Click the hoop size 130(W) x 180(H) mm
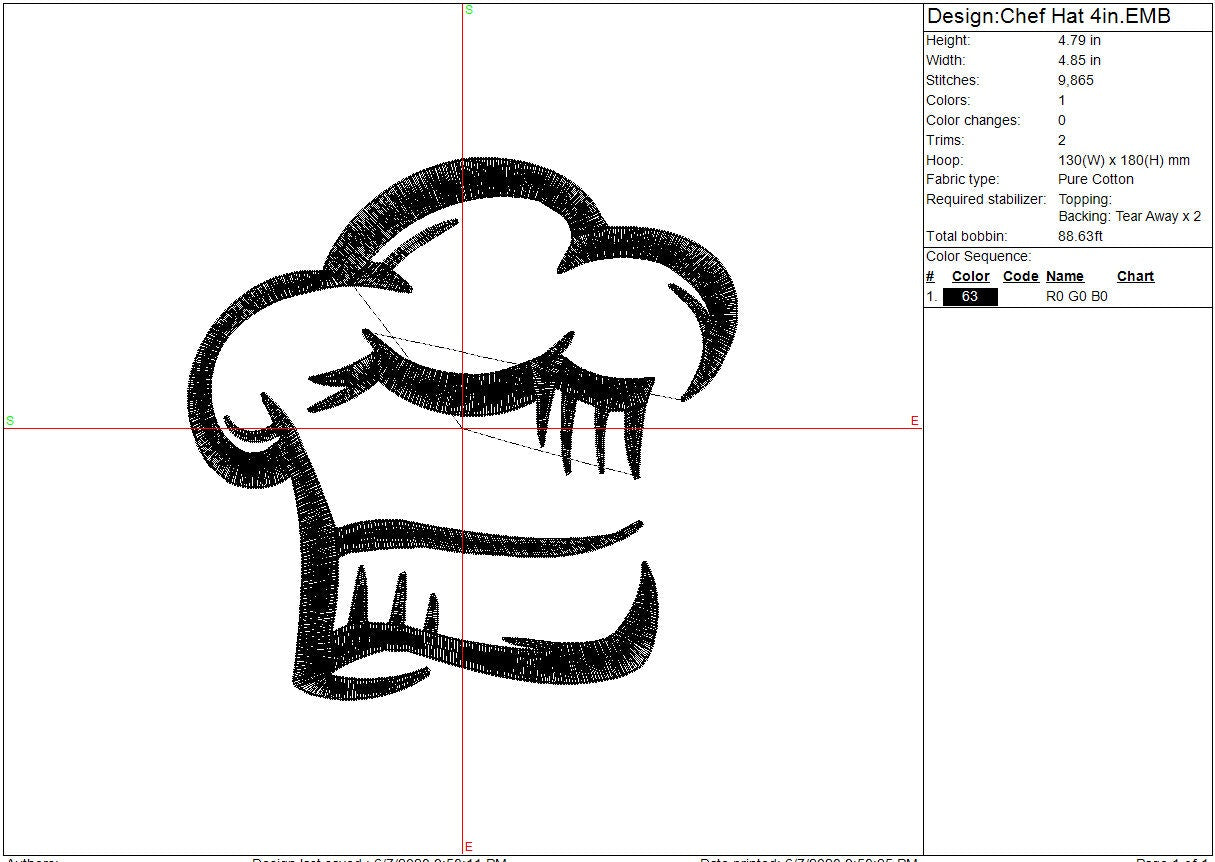The image size is (1215, 862). pyautogui.click(x=1123, y=160)
